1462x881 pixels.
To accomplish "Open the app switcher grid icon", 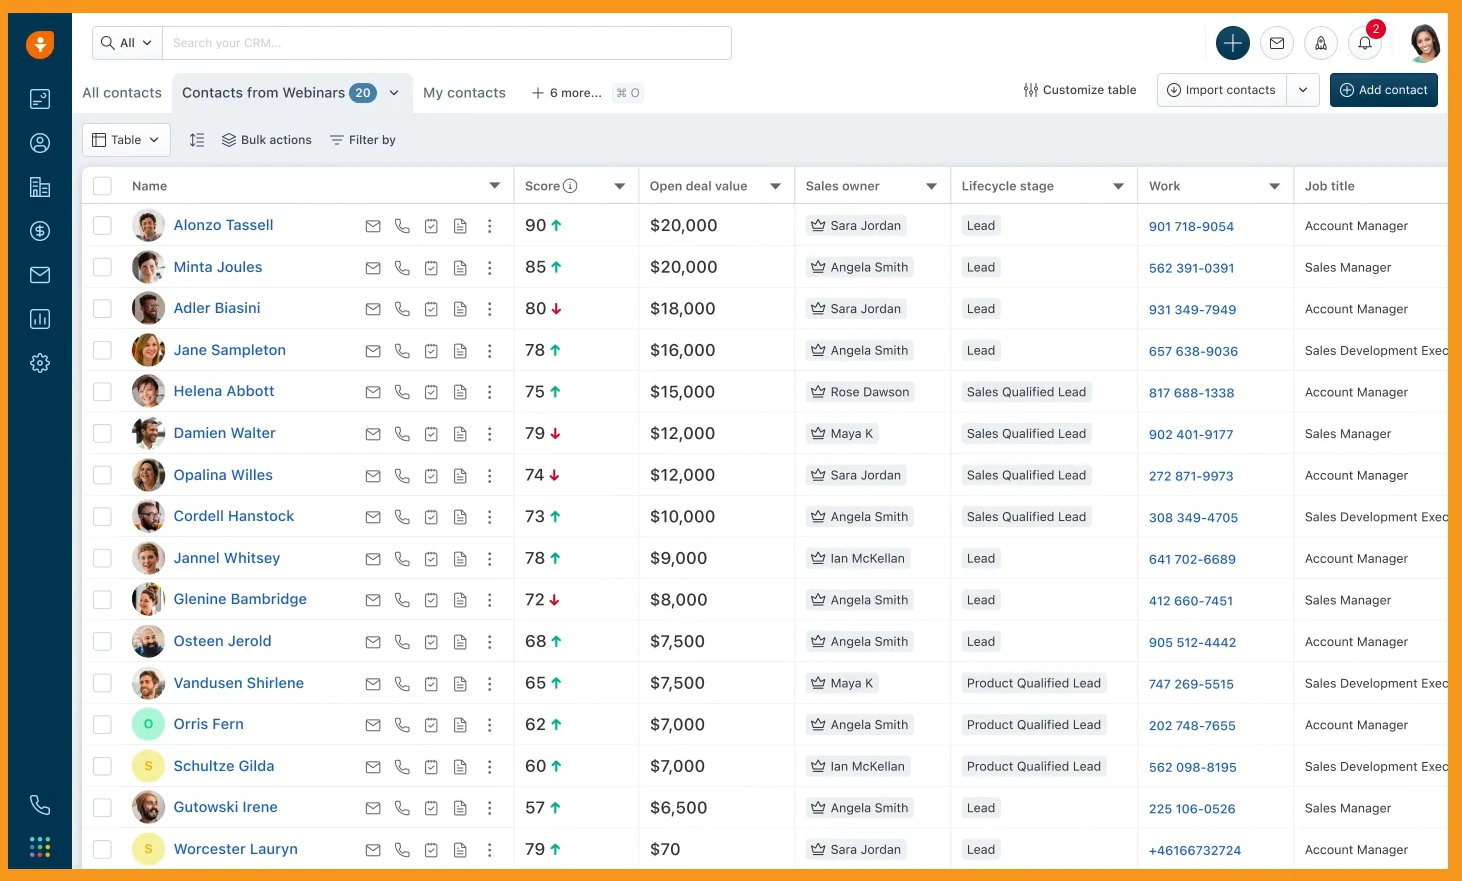I will tap(40, 847).
